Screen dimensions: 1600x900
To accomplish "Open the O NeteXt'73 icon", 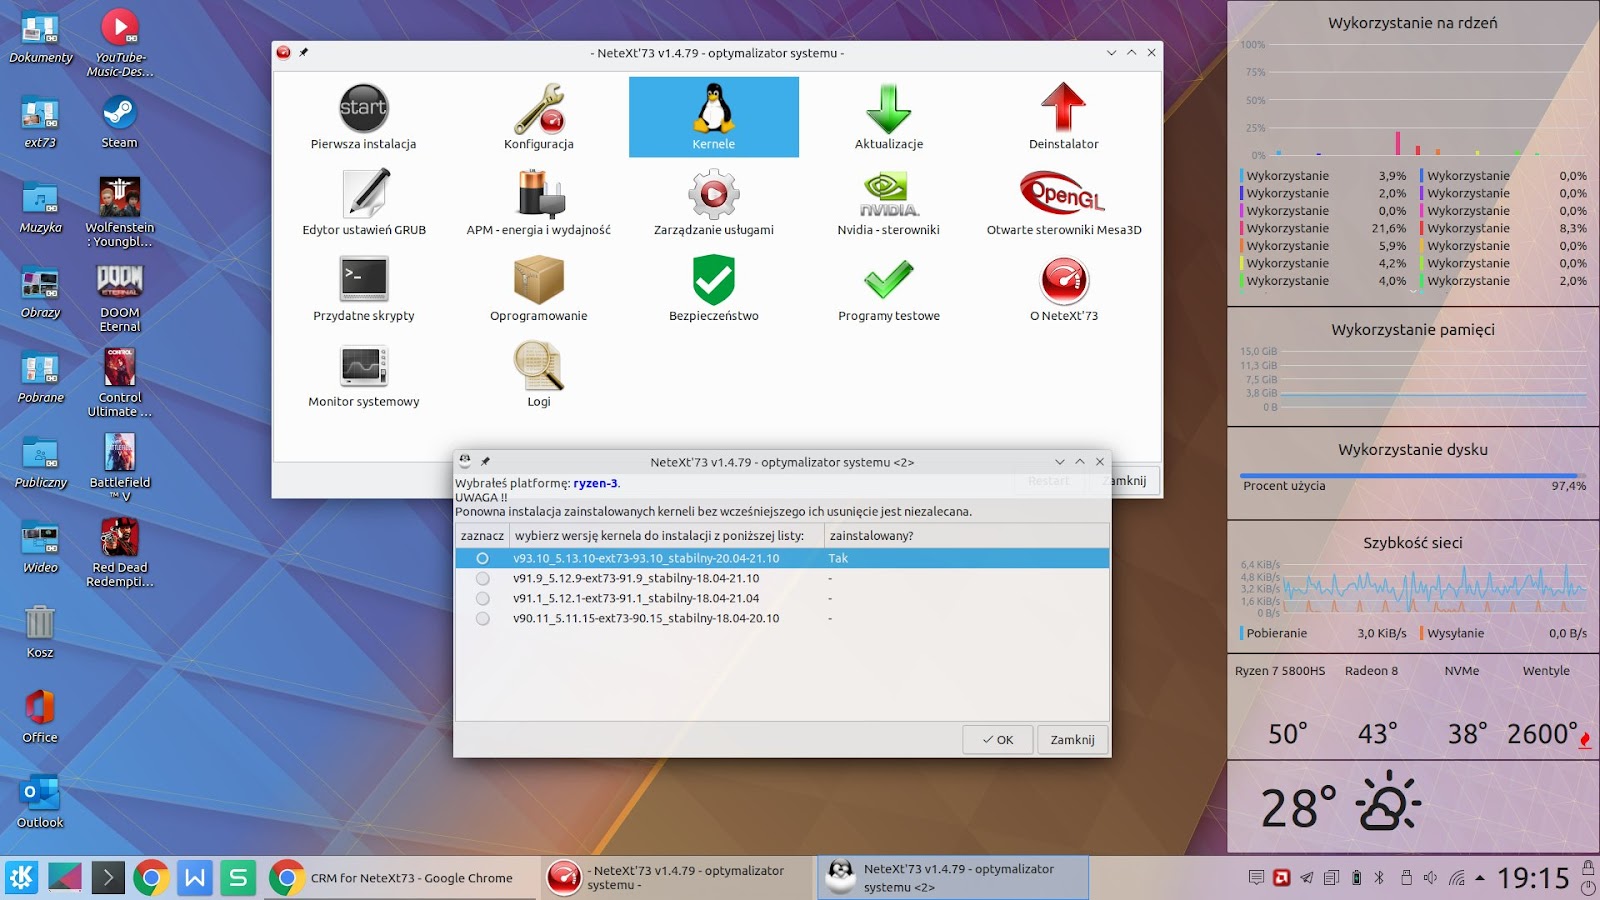I will (1064, 289).
